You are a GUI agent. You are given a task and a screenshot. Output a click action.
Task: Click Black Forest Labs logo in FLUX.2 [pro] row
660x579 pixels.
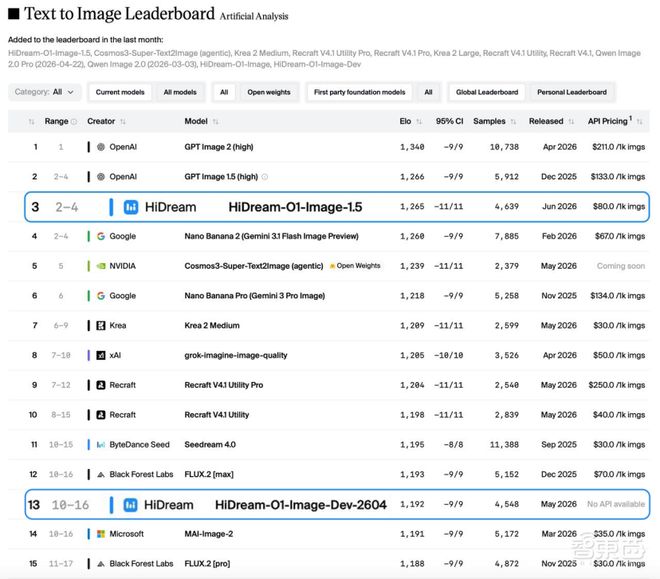pos(101,564)
